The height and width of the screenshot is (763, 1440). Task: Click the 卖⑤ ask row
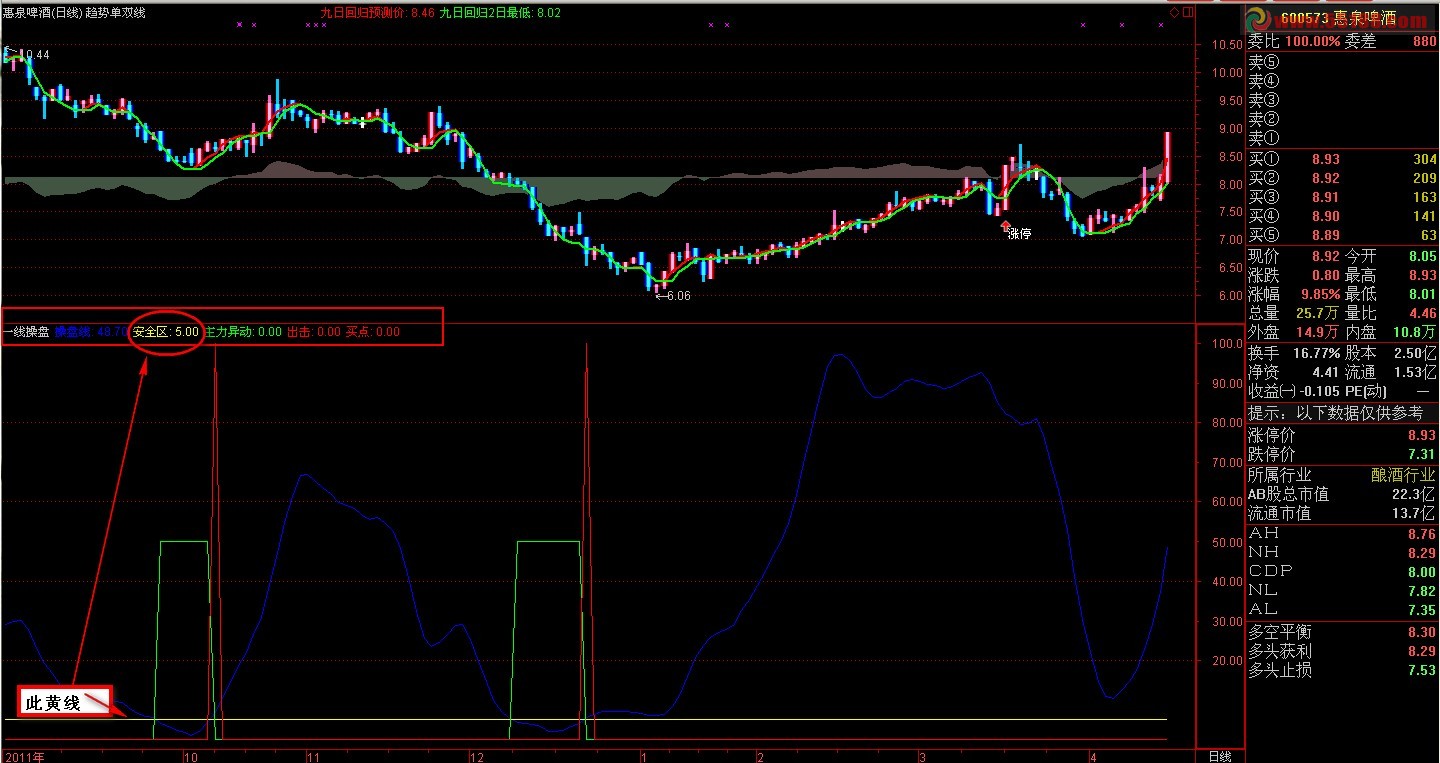click(1342, 62)
